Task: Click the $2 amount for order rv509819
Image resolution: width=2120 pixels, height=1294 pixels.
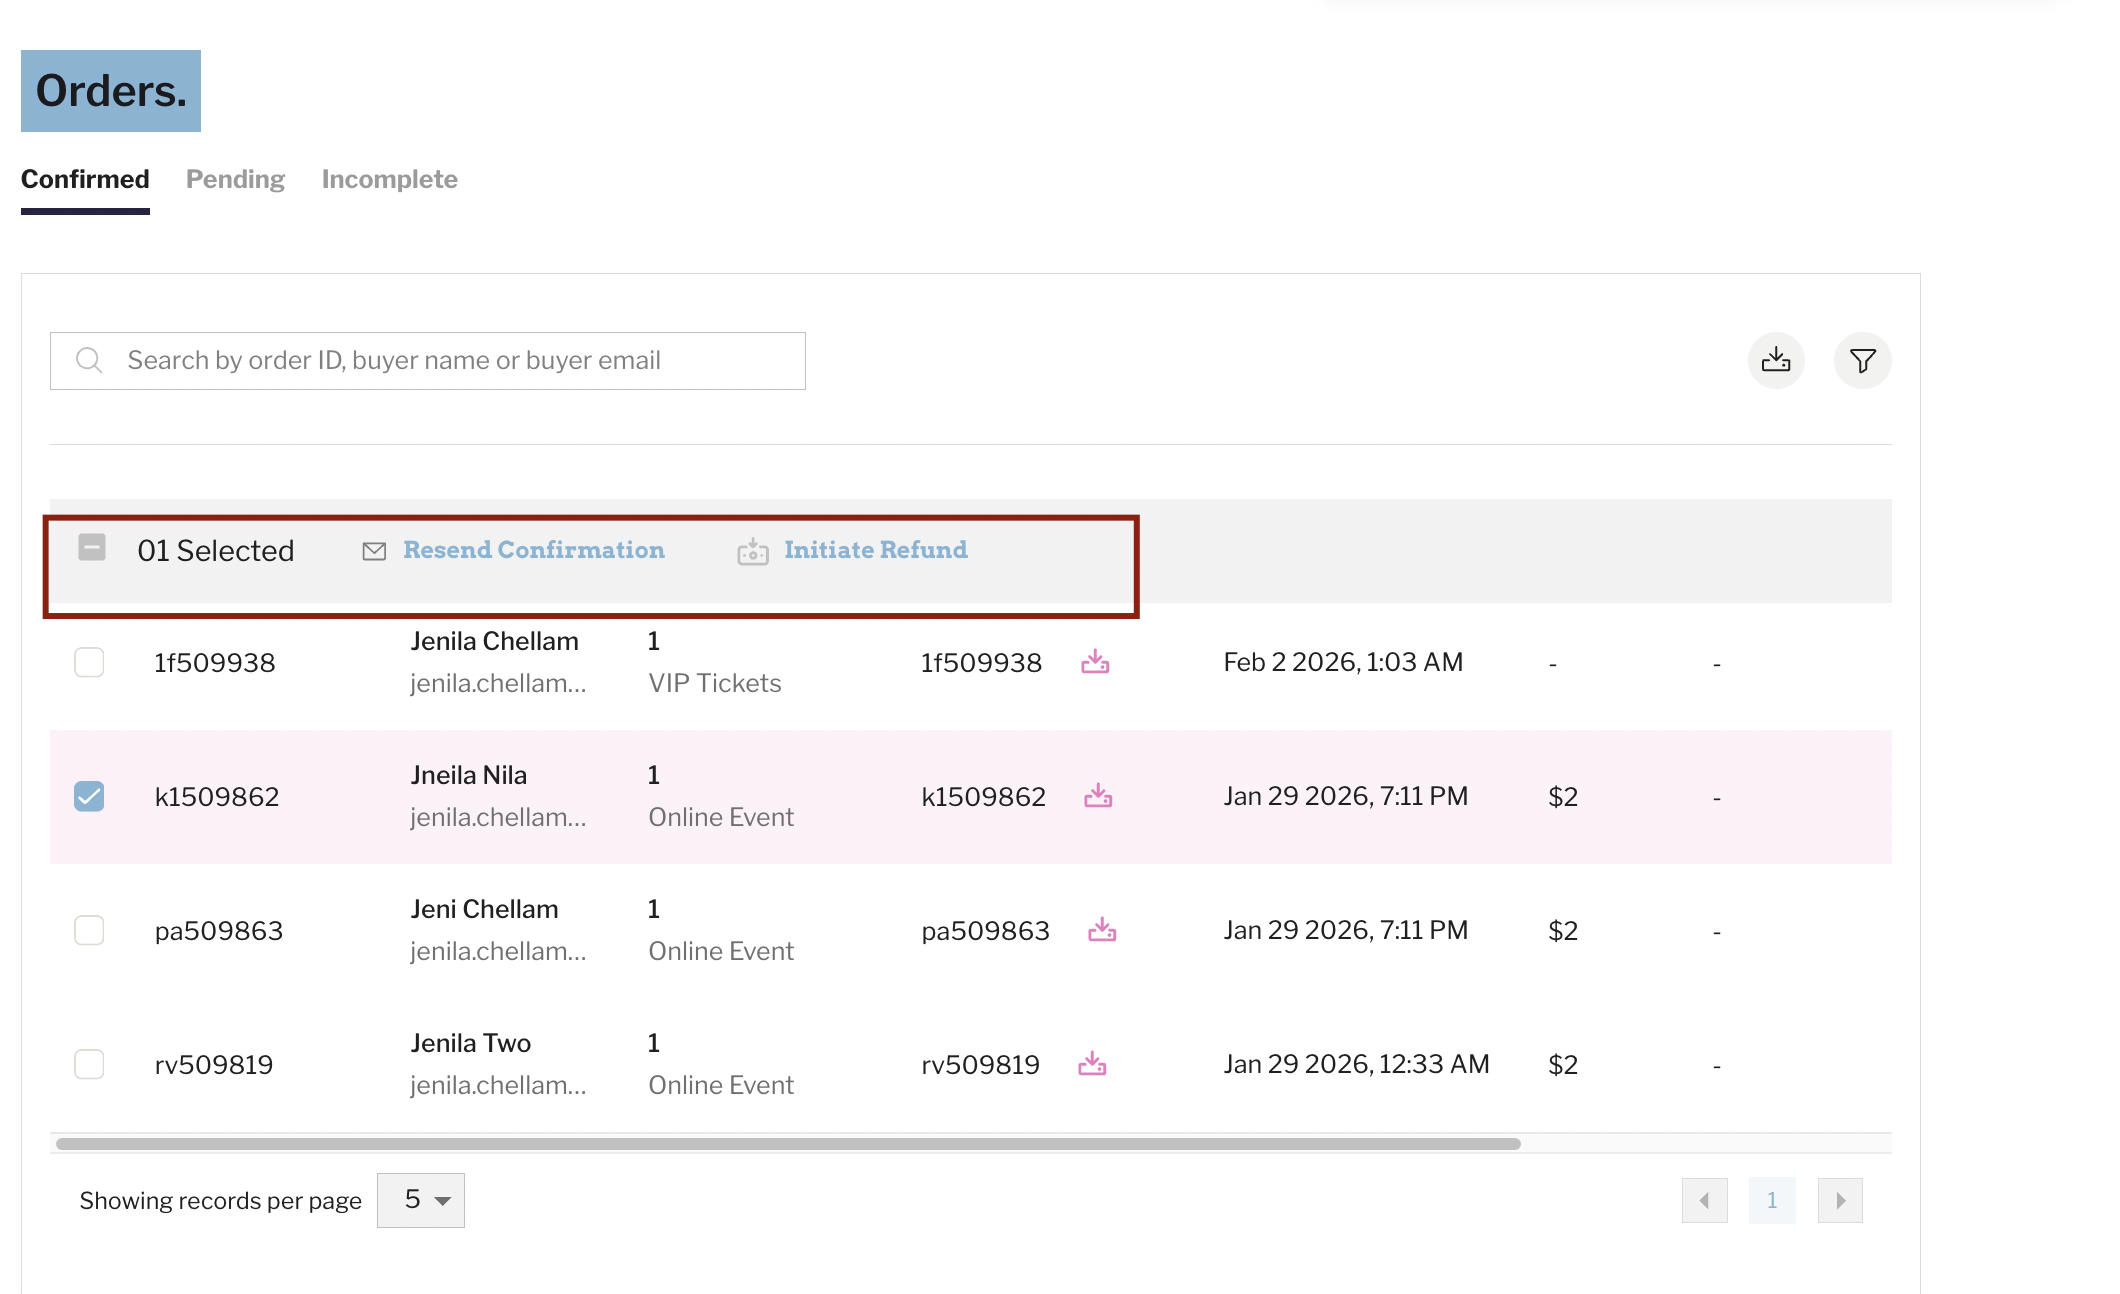Action: (1562, 1064)
